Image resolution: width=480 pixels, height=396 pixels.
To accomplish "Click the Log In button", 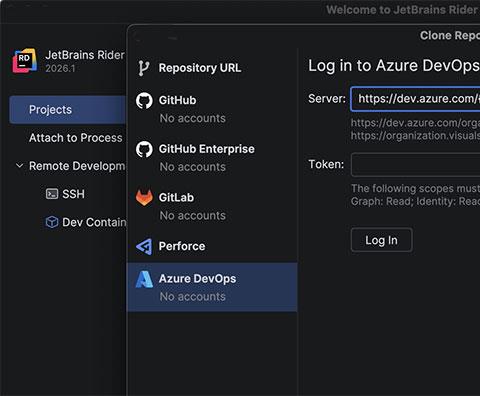I will (x=382, y=240).
